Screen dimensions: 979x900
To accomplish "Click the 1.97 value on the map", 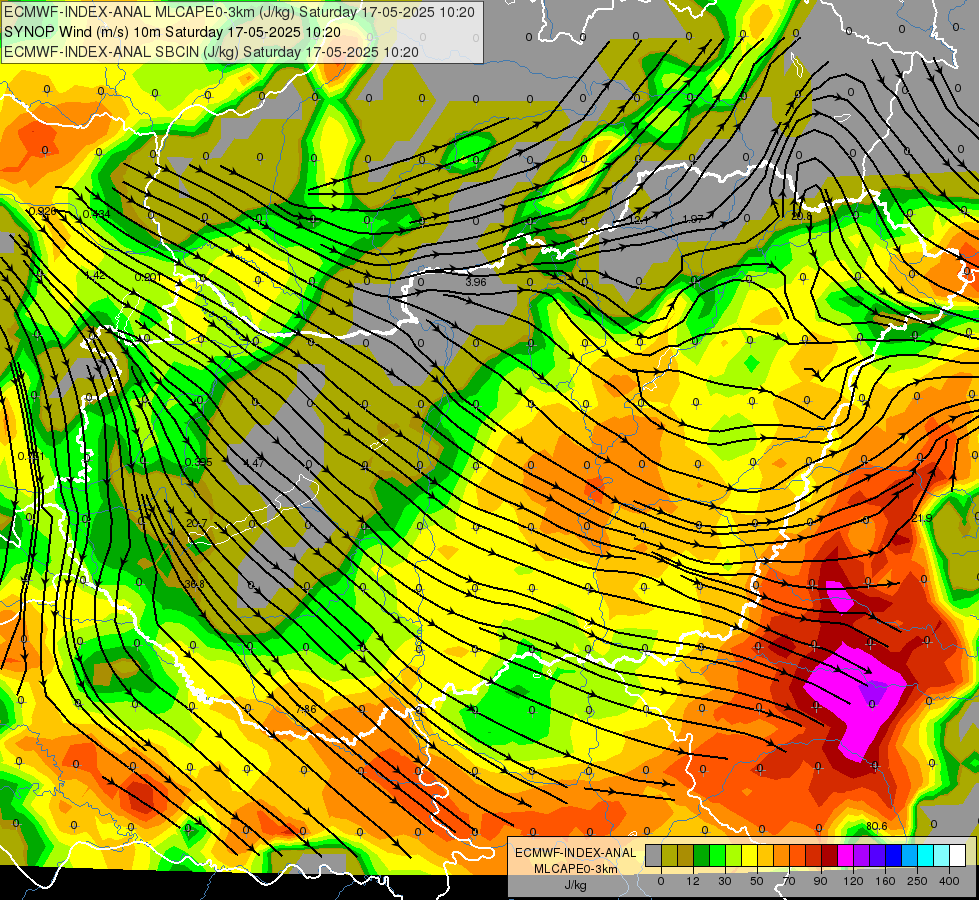I will coord(693,219).
